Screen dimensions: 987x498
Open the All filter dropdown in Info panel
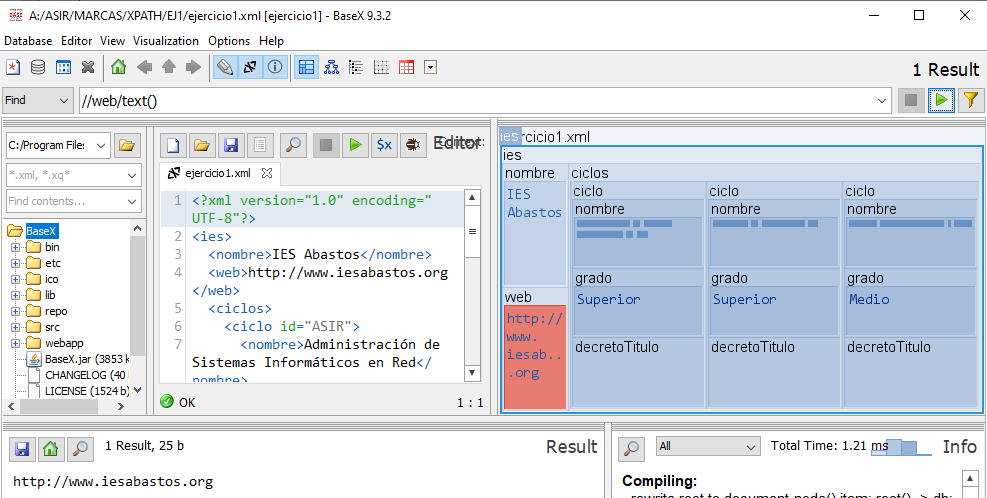point(707,446)
